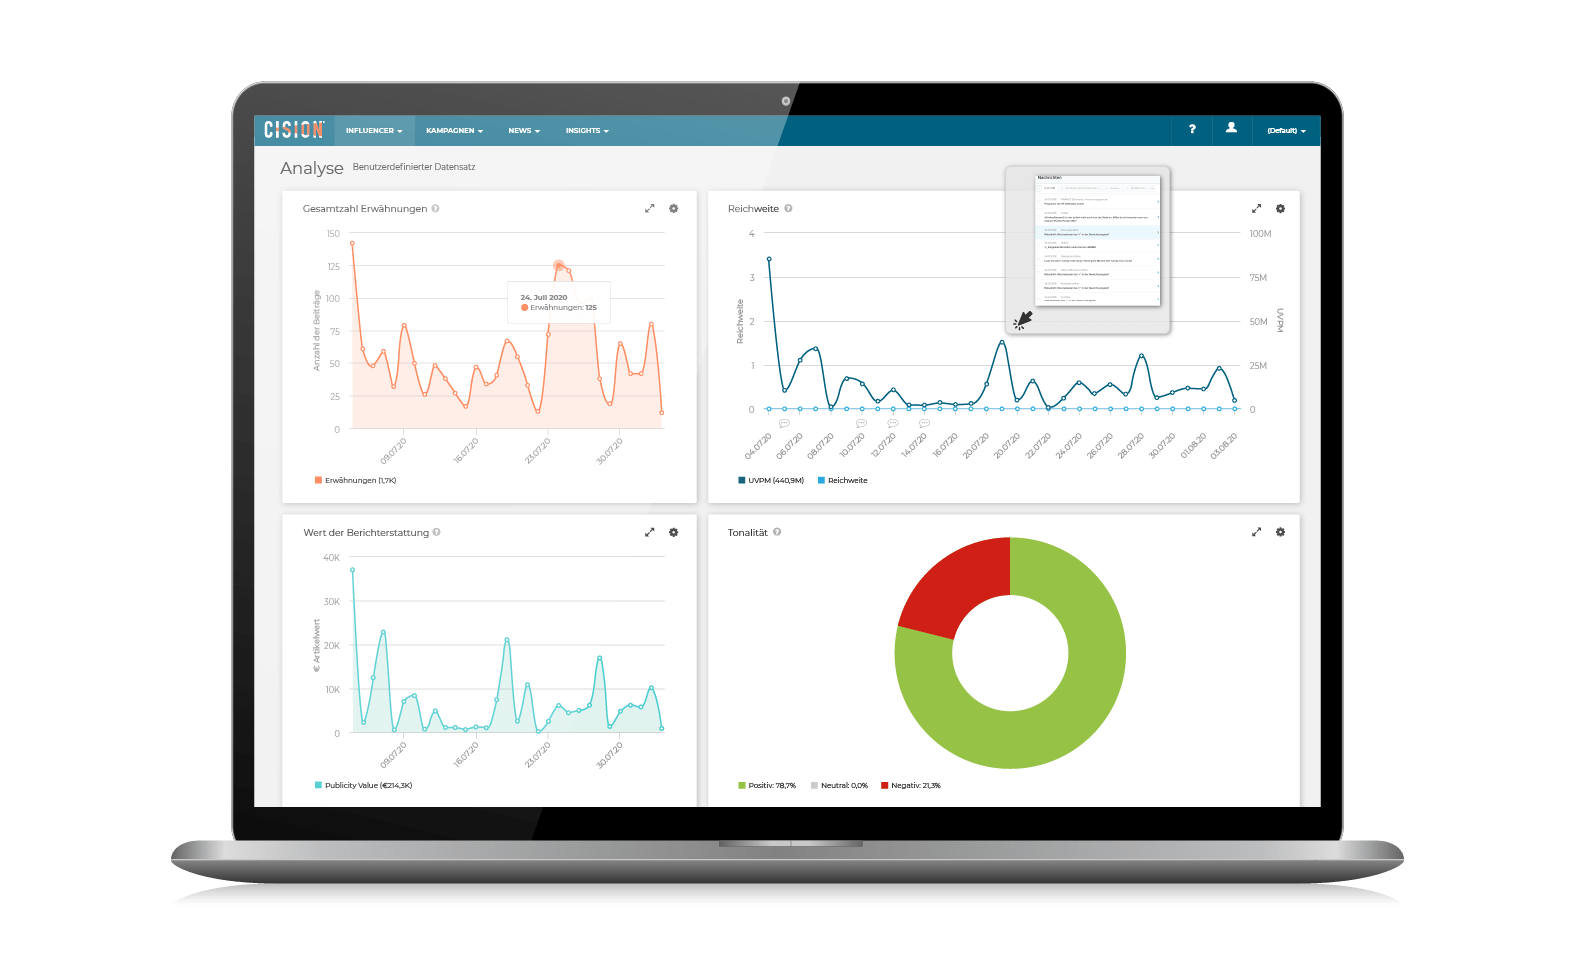Open settings gear of Wert der Berichterstattung
The image size is (1575, 960).
point(674,532)
